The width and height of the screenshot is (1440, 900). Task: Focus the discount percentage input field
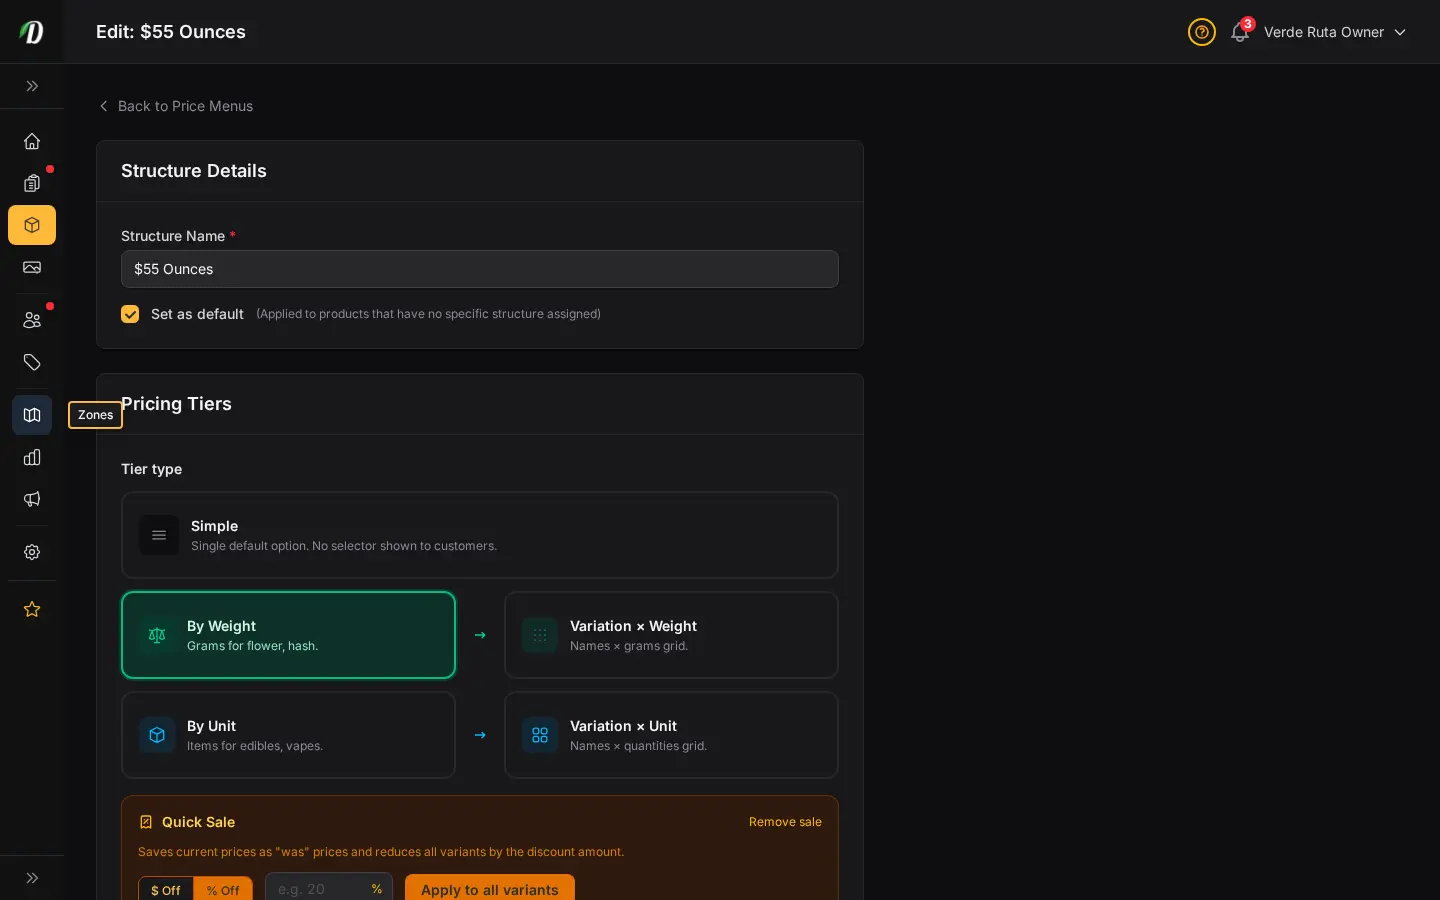[x=329, y=889]
